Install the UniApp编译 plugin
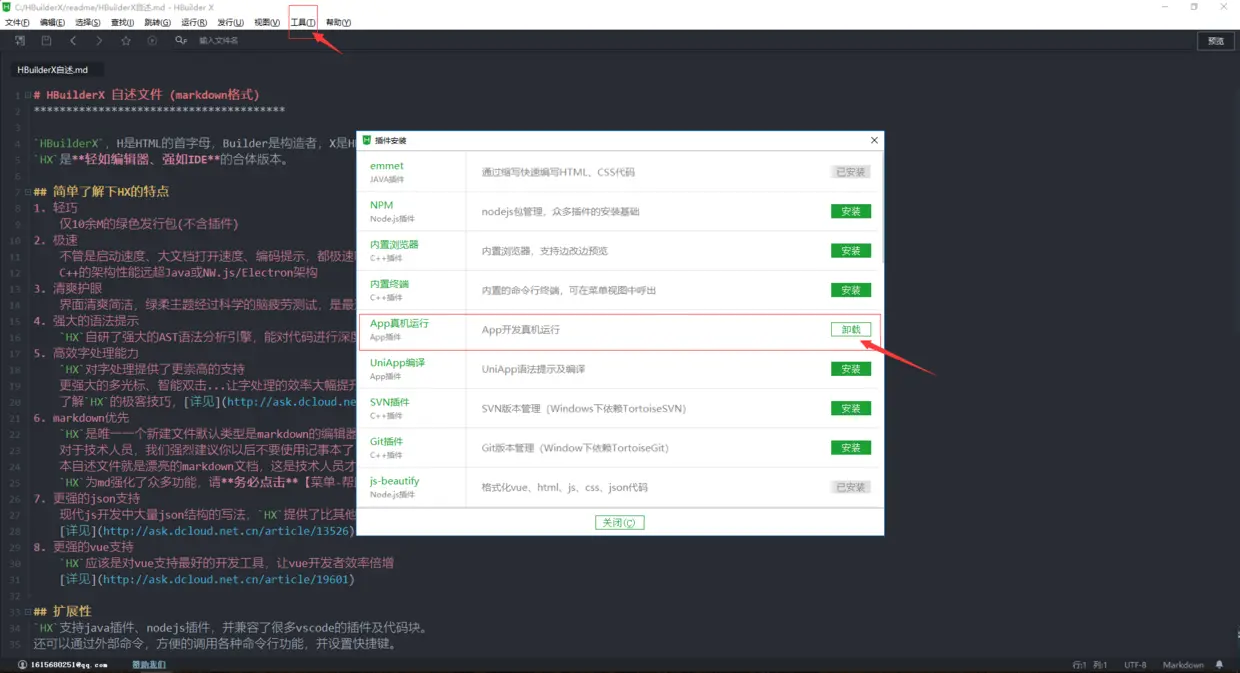This screenshot has height=673, width=1240. (850, 369)
